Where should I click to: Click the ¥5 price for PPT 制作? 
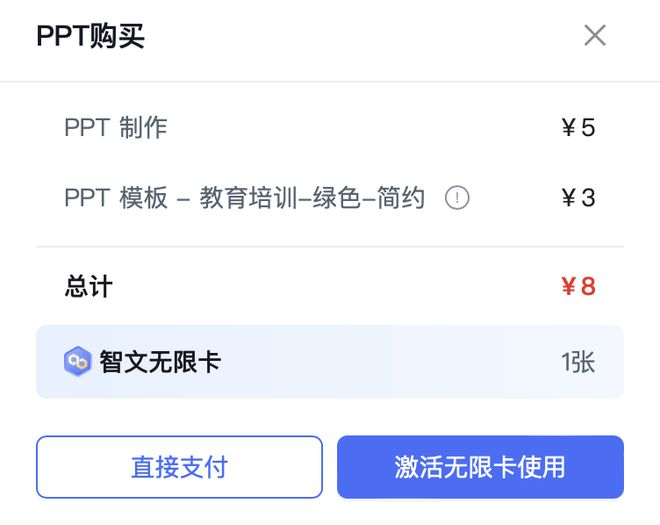[x=578, y=128]
